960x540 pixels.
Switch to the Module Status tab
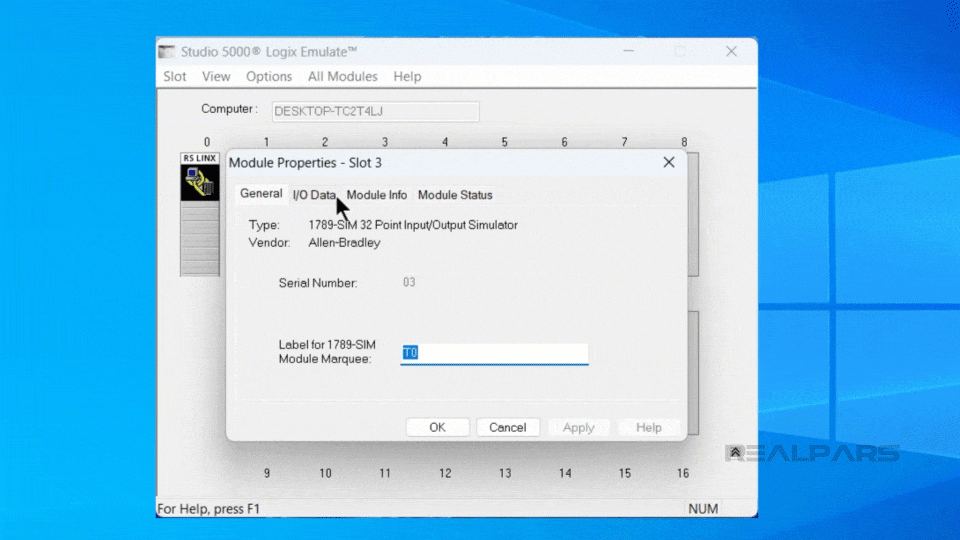click(x=455, y=195)
